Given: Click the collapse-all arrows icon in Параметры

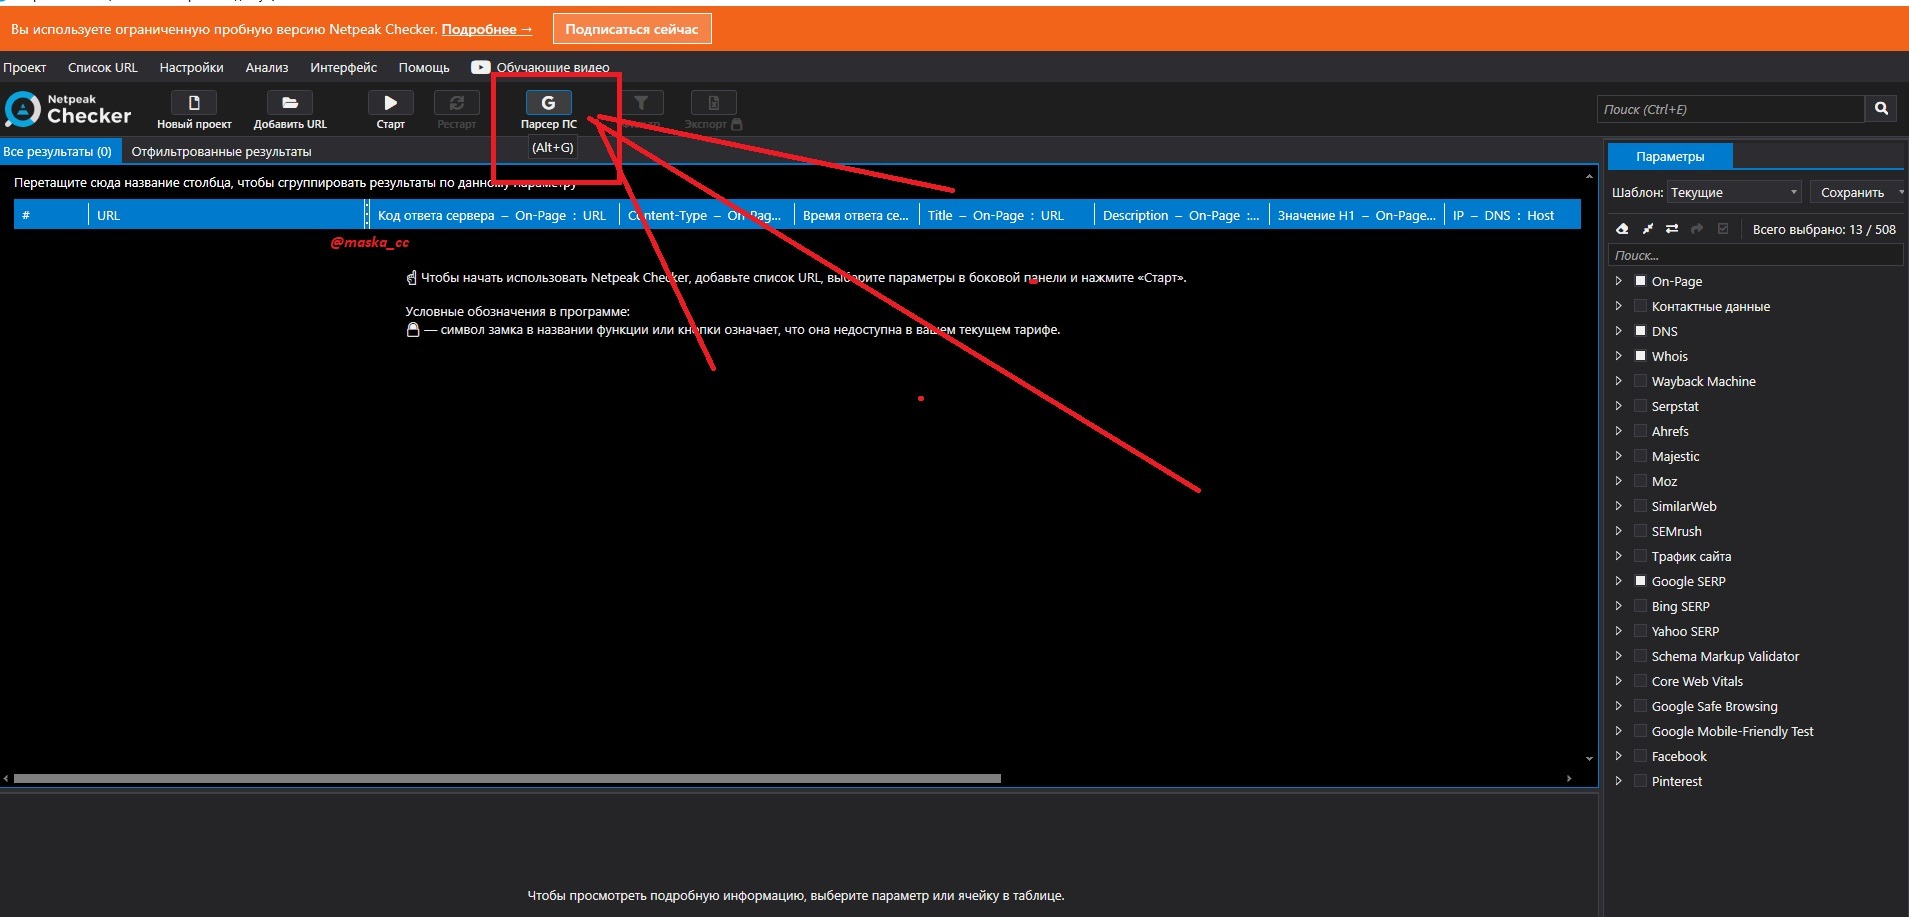Looking at the screenshot, I should click(x=1647, y=229).
